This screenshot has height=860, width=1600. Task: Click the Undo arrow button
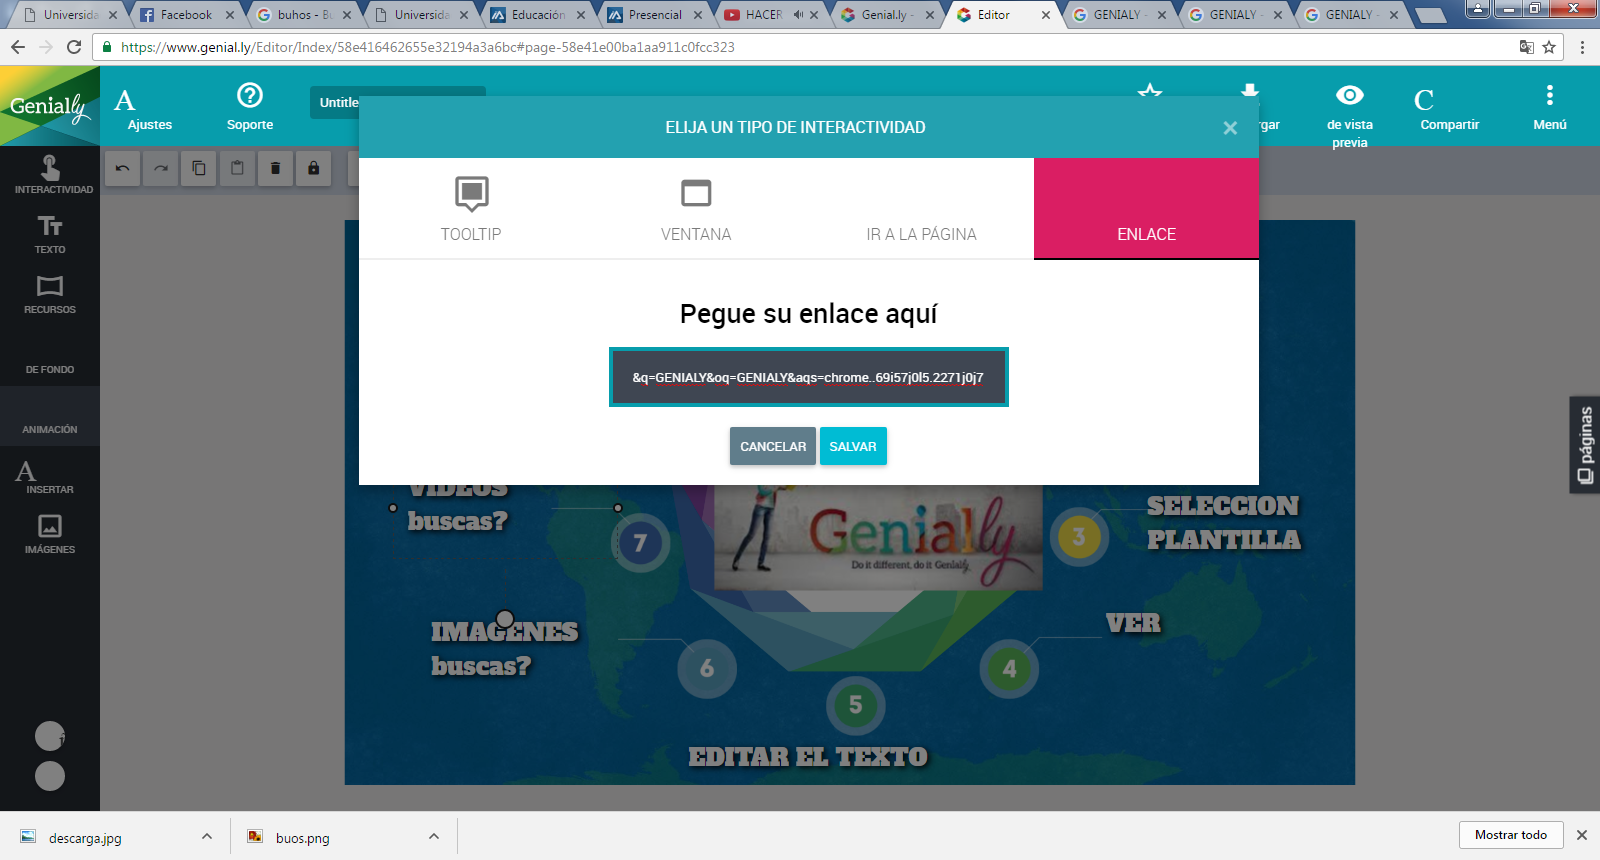pos(123,168)
